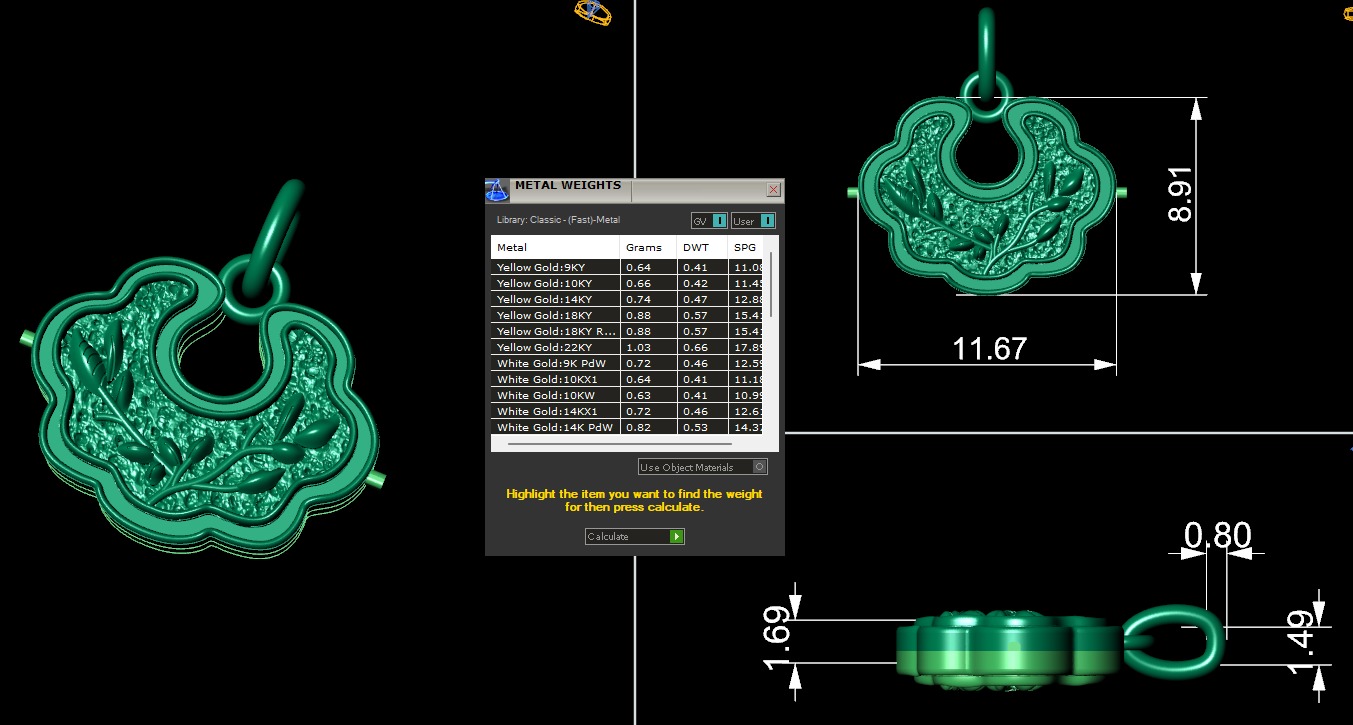The height and width of the screenshot is (725, 1353).
Task: Click the 8.91 height dimension label
Action: pyautogui.click(x=1180, y=194)
